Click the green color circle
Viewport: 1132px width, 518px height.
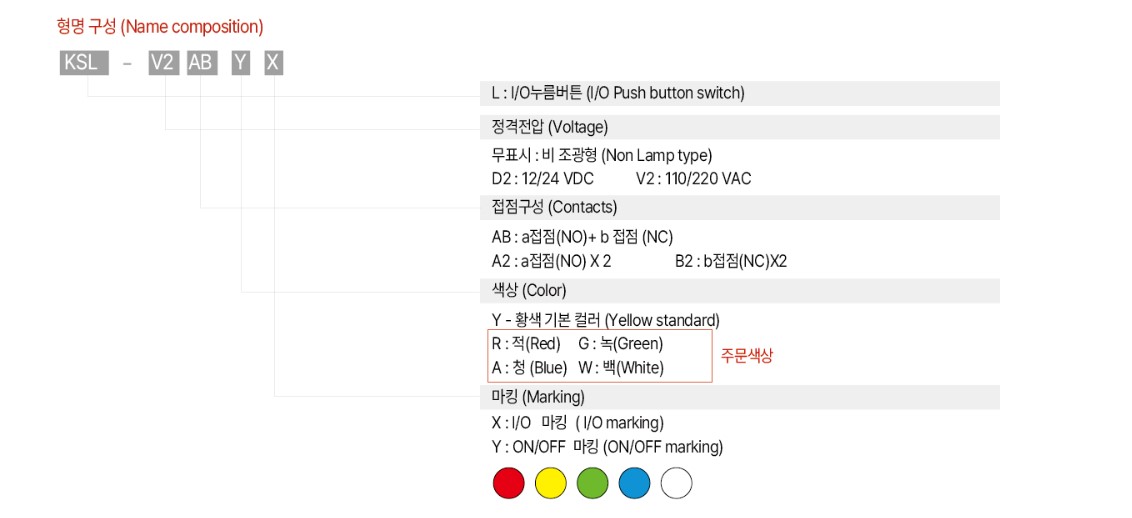pyautogui.click(x=593, y=483)
